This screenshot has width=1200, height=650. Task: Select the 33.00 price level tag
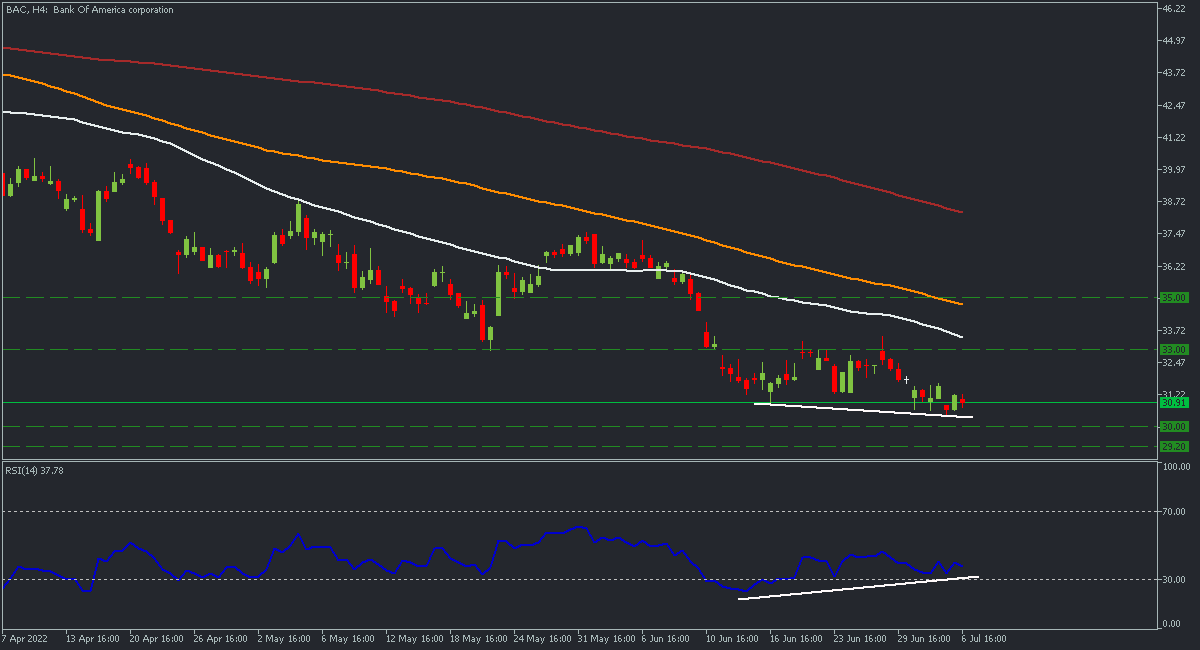(1172, 350)
